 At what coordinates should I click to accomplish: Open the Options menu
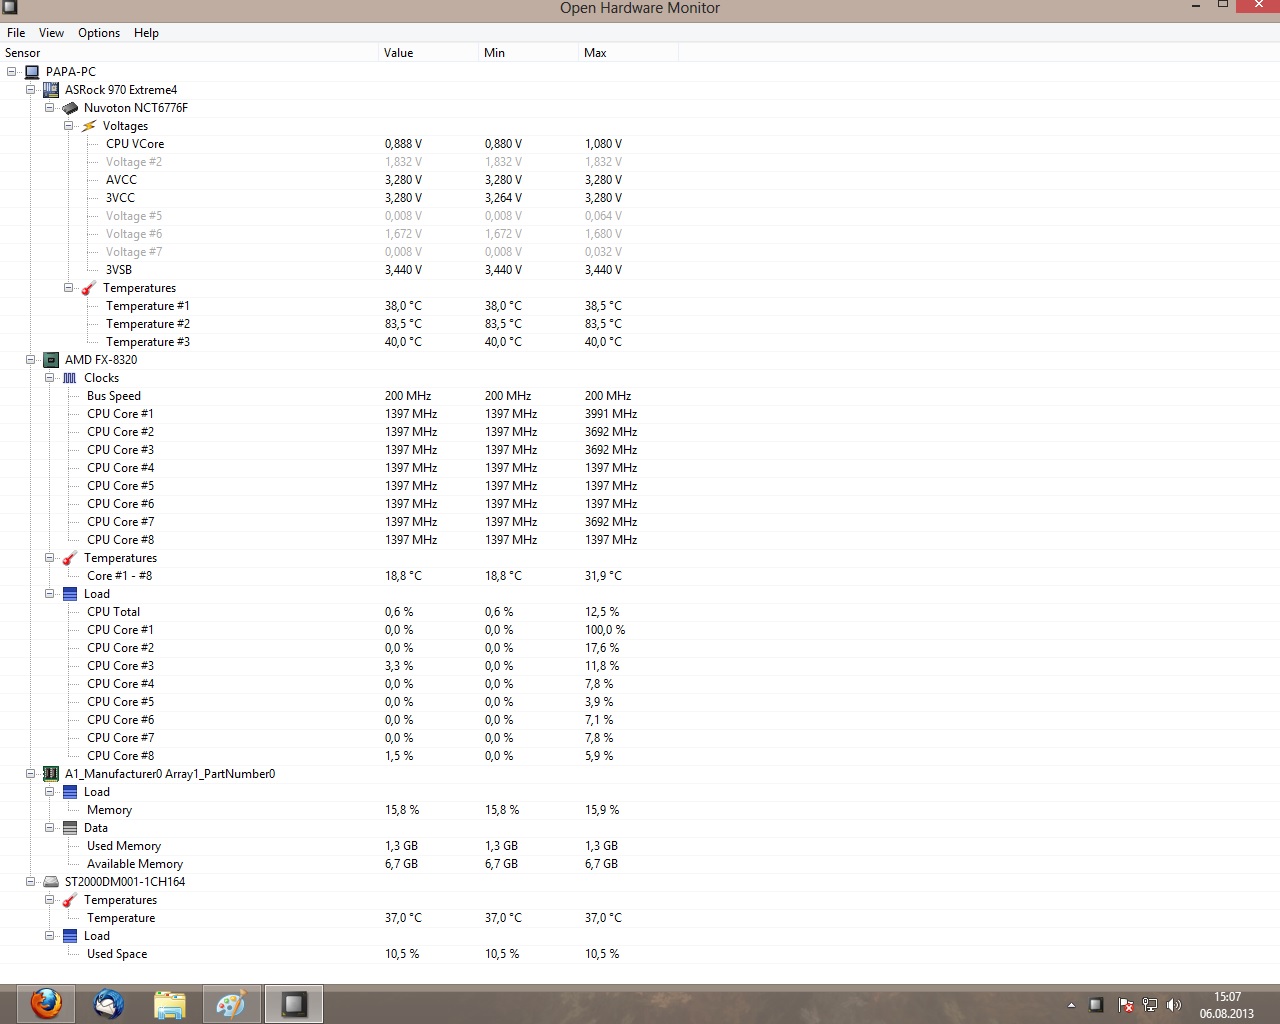(99, 33)
